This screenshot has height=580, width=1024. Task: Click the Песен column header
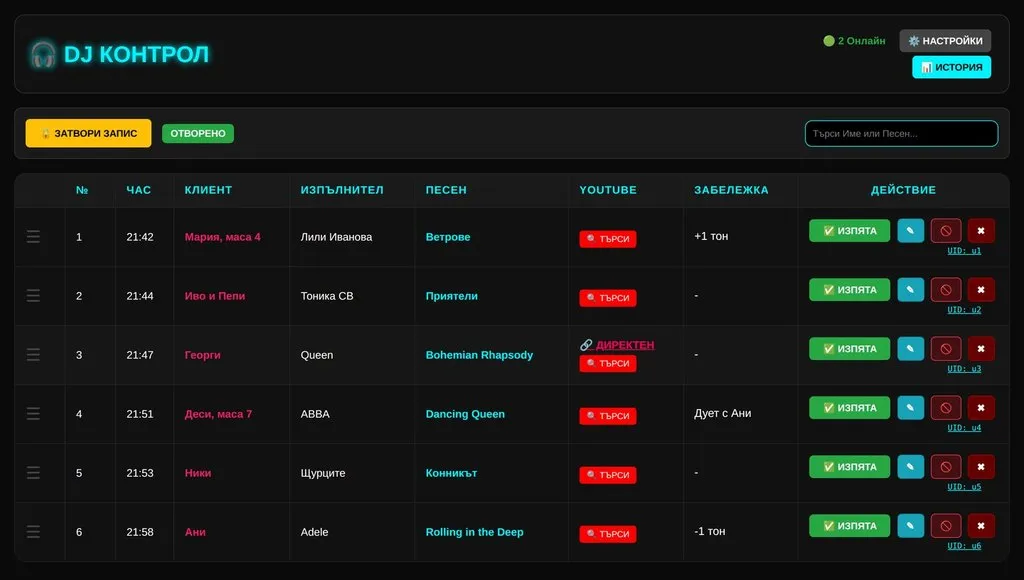tap(446, 190)
